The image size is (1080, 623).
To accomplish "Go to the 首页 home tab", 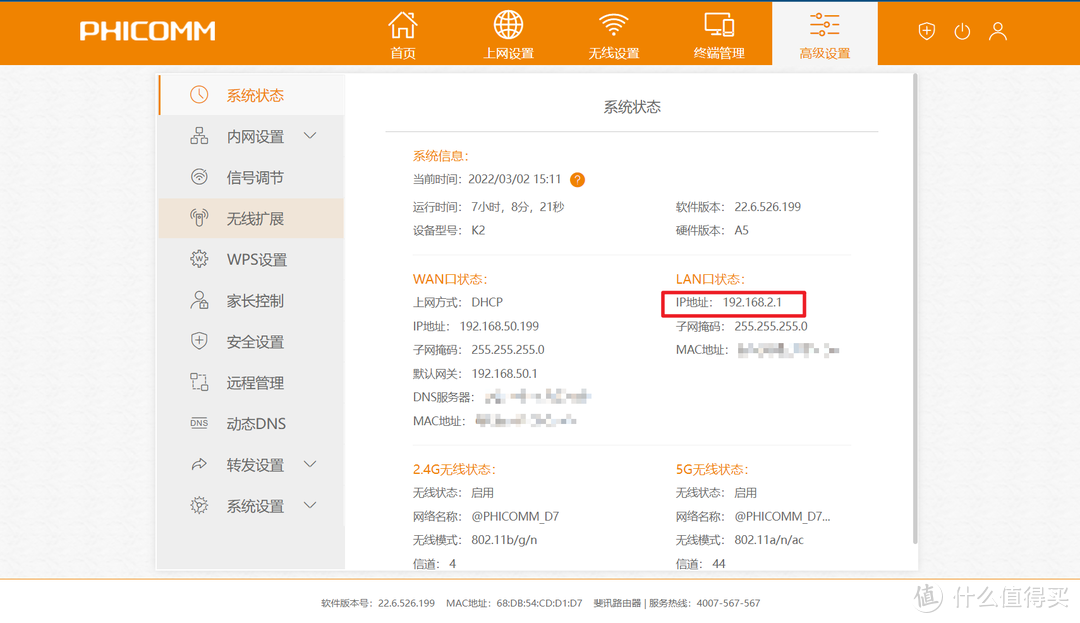I will tap(403, 34).
